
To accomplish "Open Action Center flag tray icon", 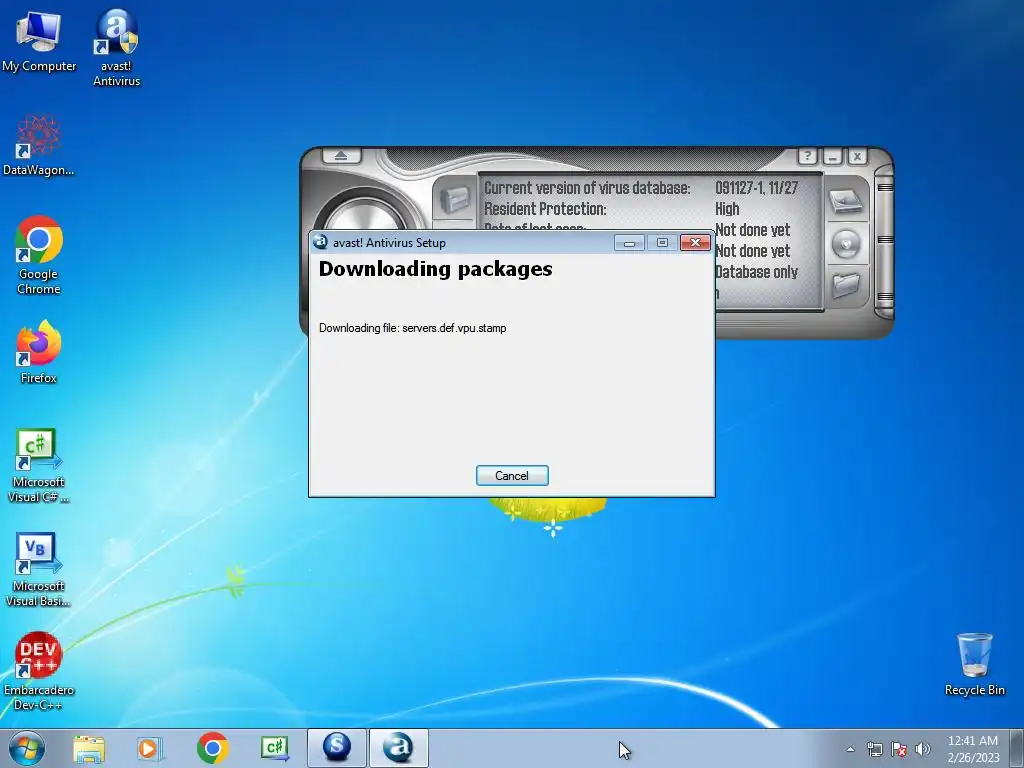I will (x=899, y=749).
